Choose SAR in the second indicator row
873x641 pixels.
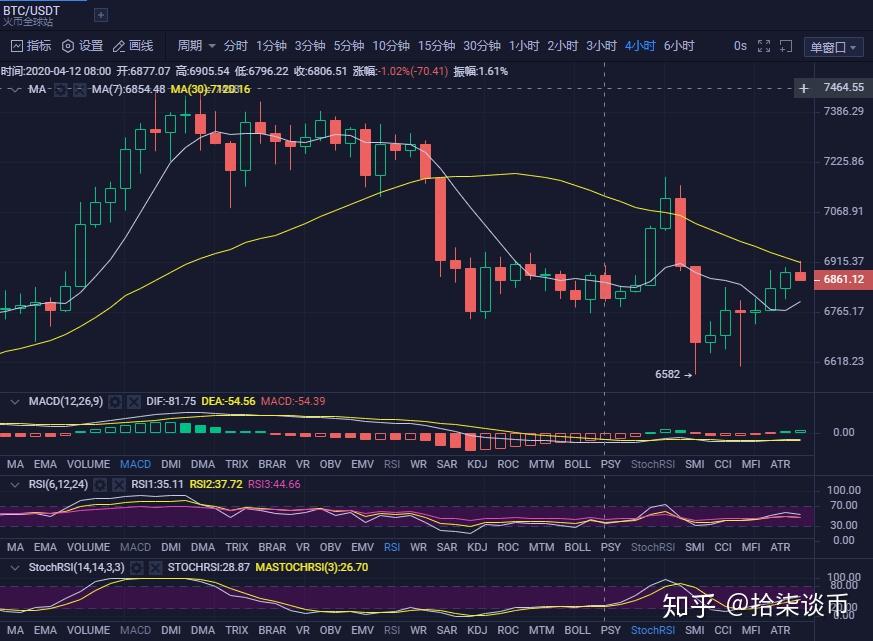pos(447,547)
